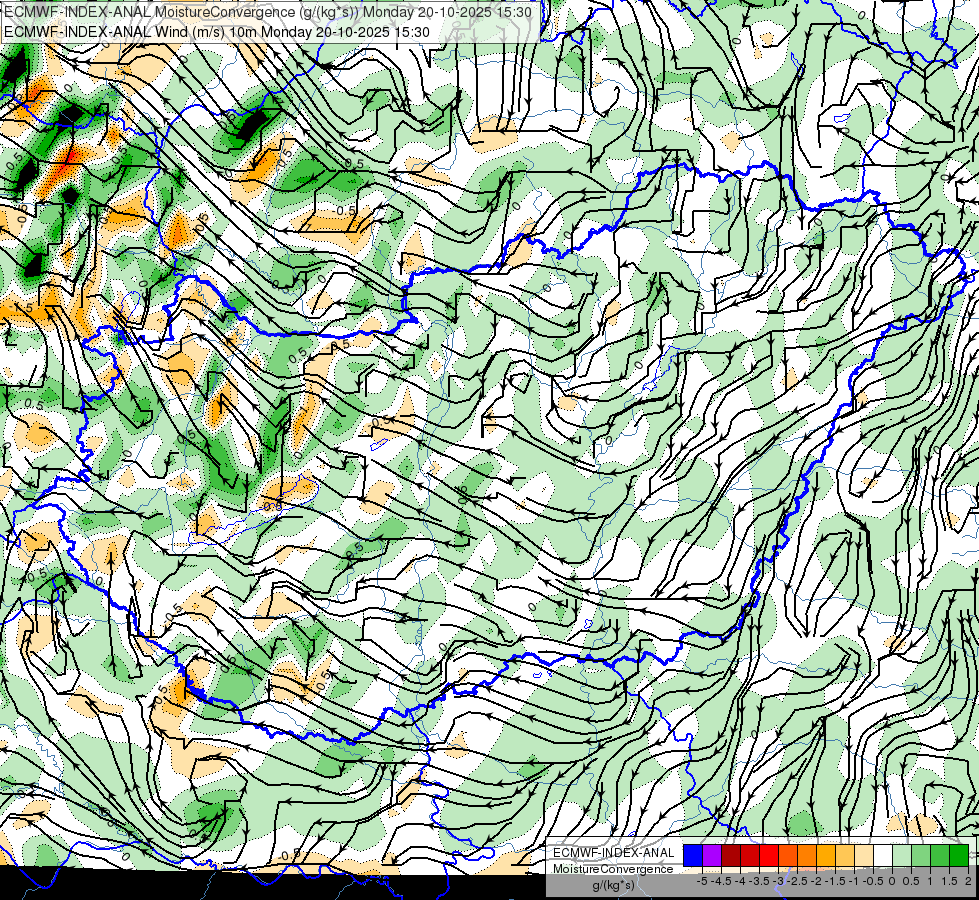This screenshot has width=979, height=900.
Task: Click the legend label MoistureConvergence
Action: point(613,869)
